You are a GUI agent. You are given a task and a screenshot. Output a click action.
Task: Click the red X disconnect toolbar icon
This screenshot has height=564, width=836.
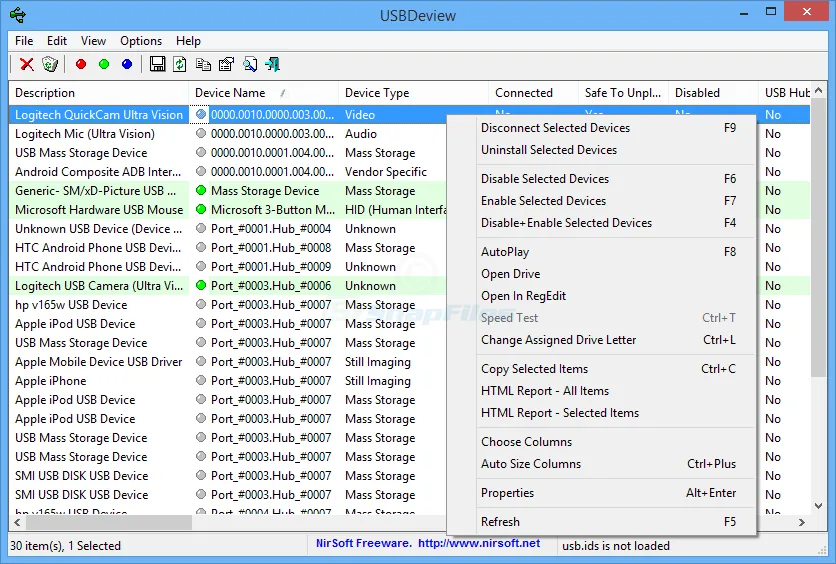pyautogui.click(x=27, y=64)
